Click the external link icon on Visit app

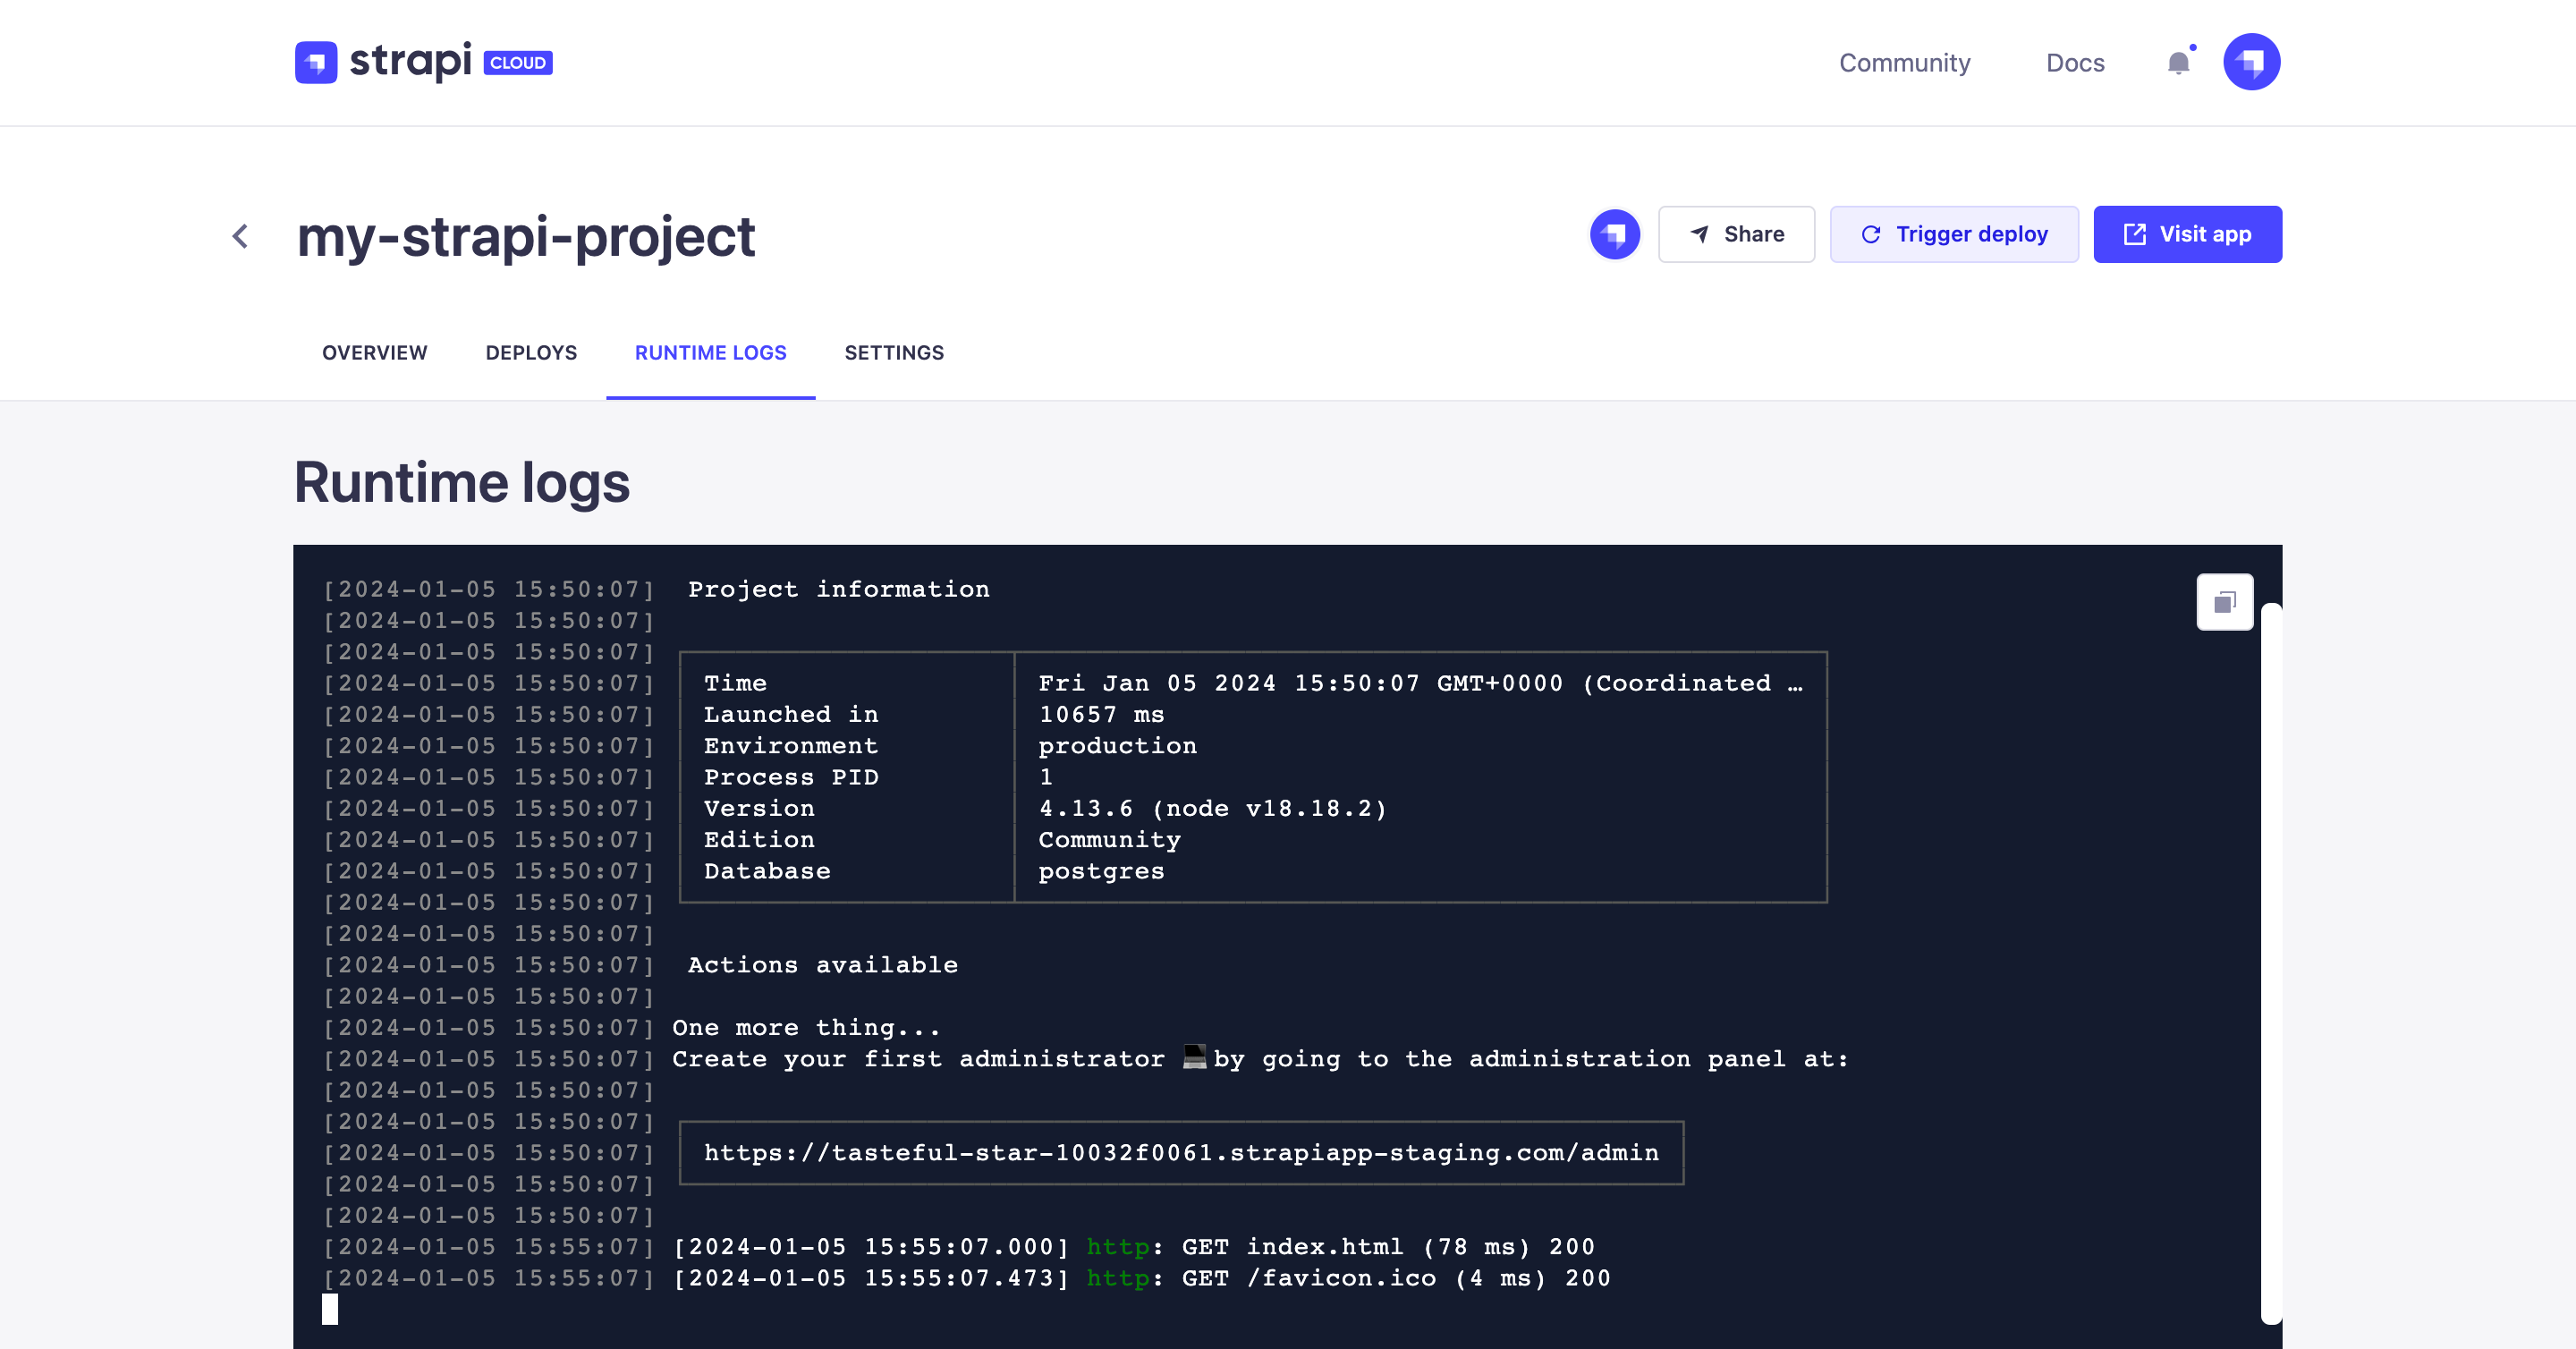point(2135,234)
